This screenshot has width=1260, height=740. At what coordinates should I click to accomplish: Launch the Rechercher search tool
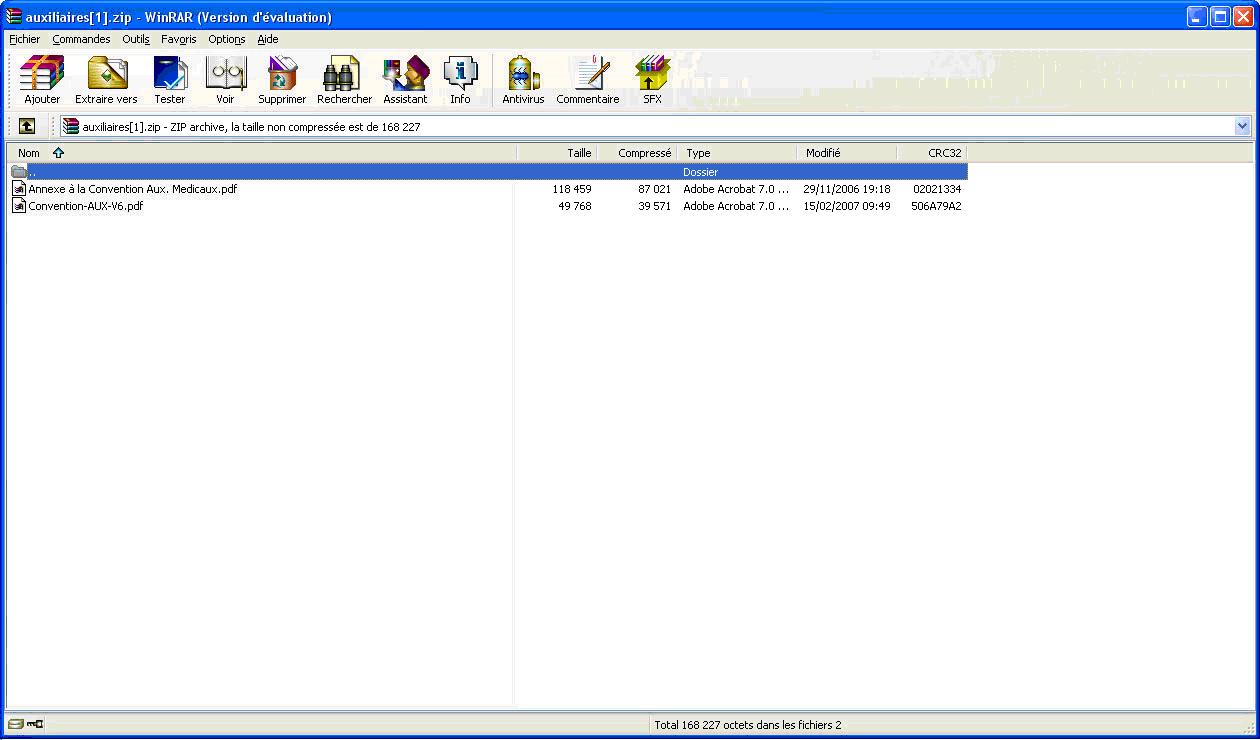344,80
